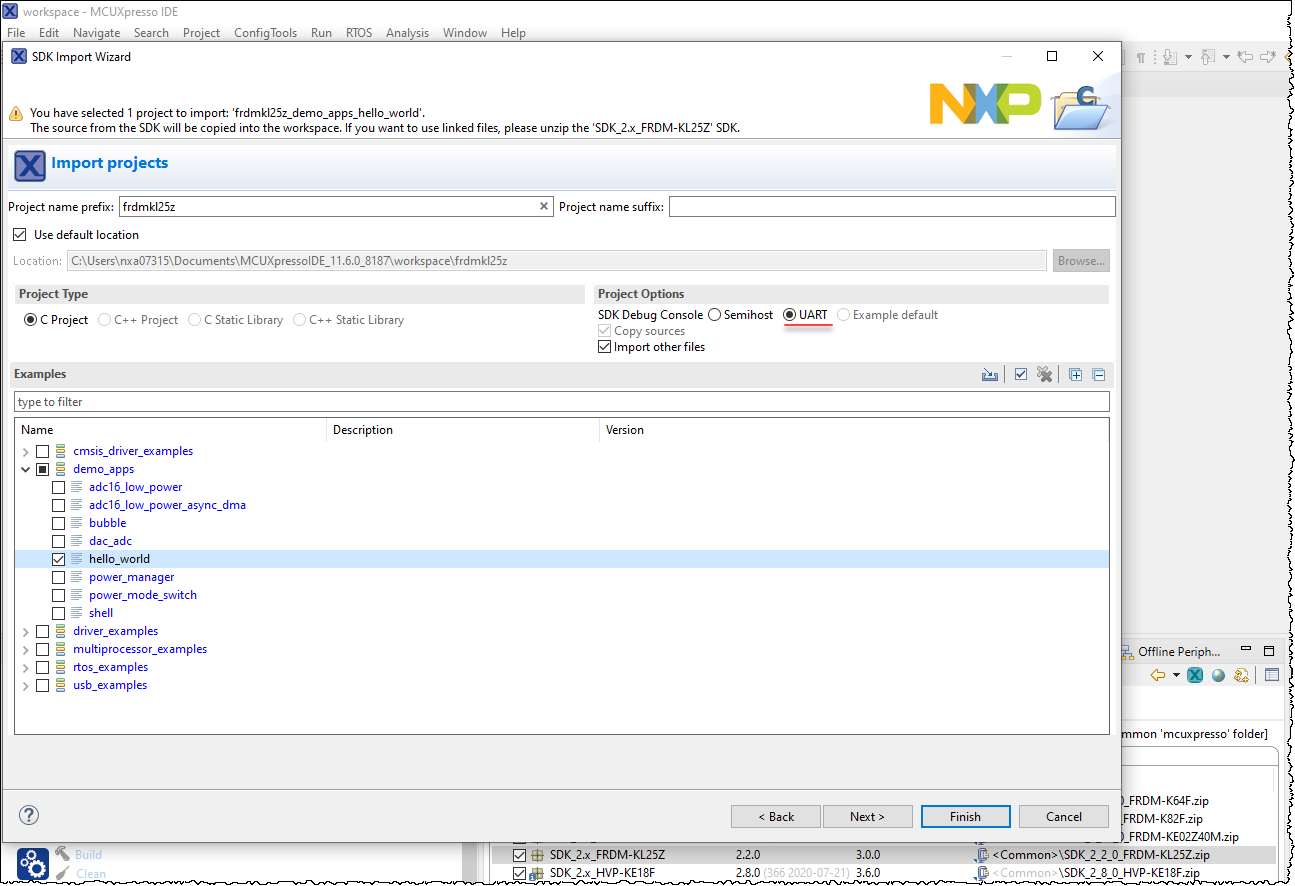Screen dimensions: 1295x886
Task: Click the yellow back arrow in Offline Peripherals panel
Action: [1157, 675]
